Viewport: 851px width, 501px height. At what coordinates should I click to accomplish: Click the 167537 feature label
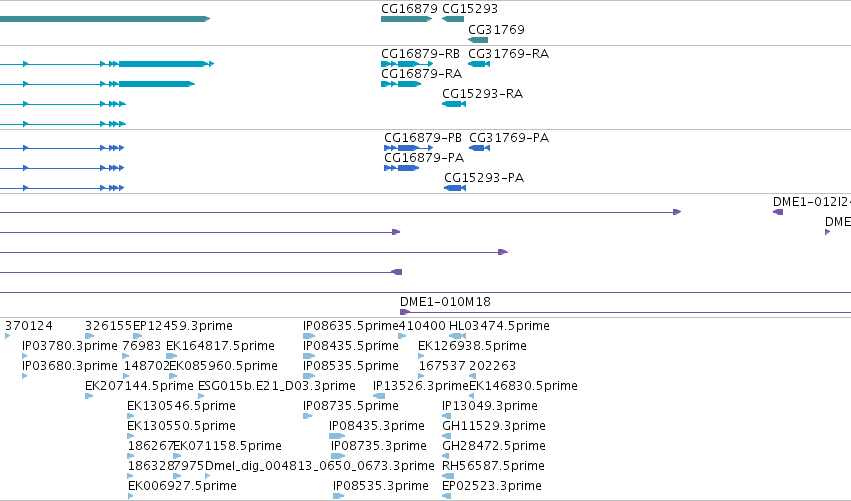442,366
